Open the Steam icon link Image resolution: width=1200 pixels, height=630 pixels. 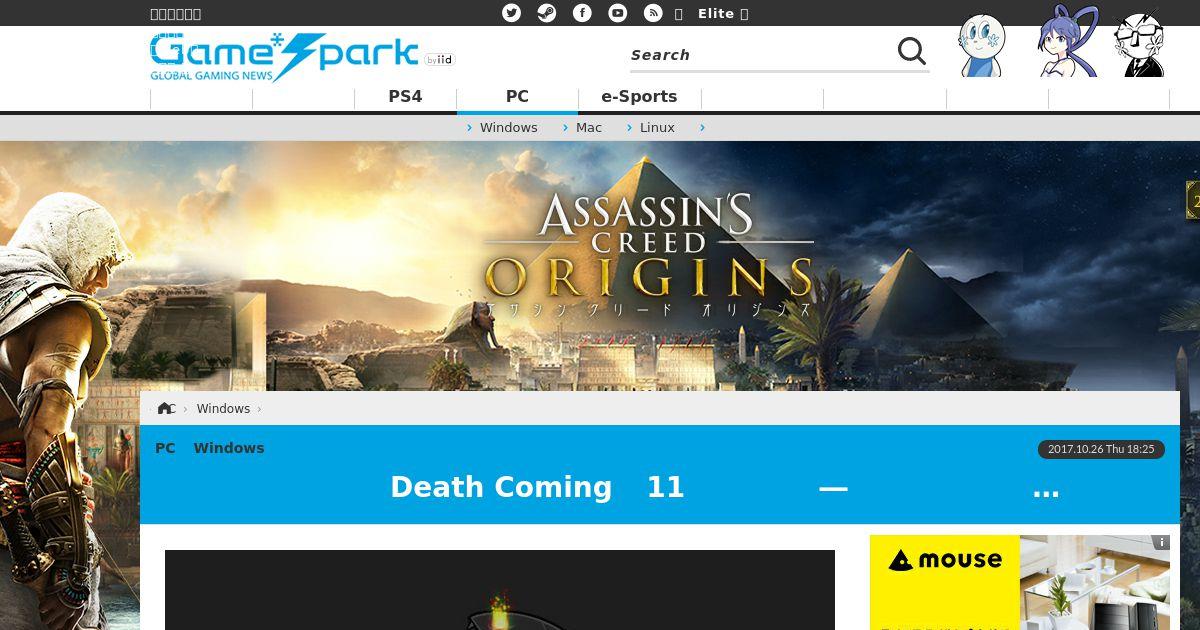point(546,13)
